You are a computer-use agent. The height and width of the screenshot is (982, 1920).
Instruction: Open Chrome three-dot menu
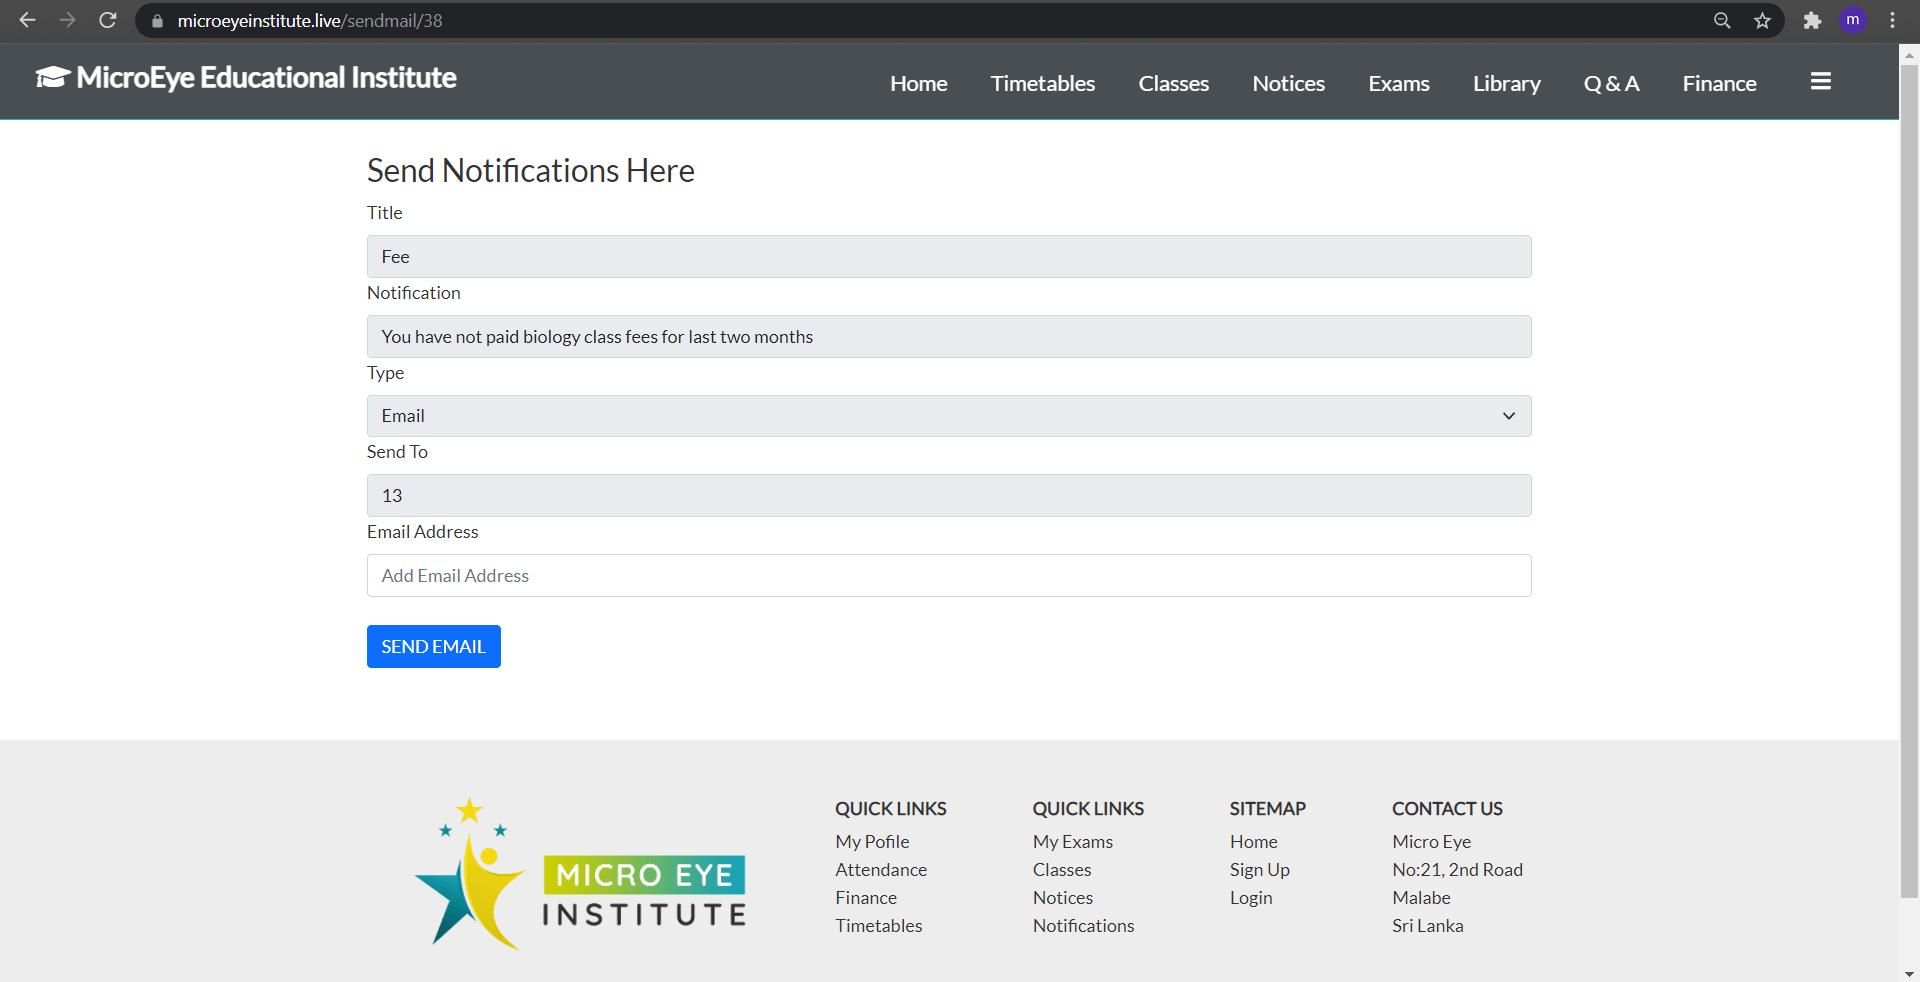1892,20
